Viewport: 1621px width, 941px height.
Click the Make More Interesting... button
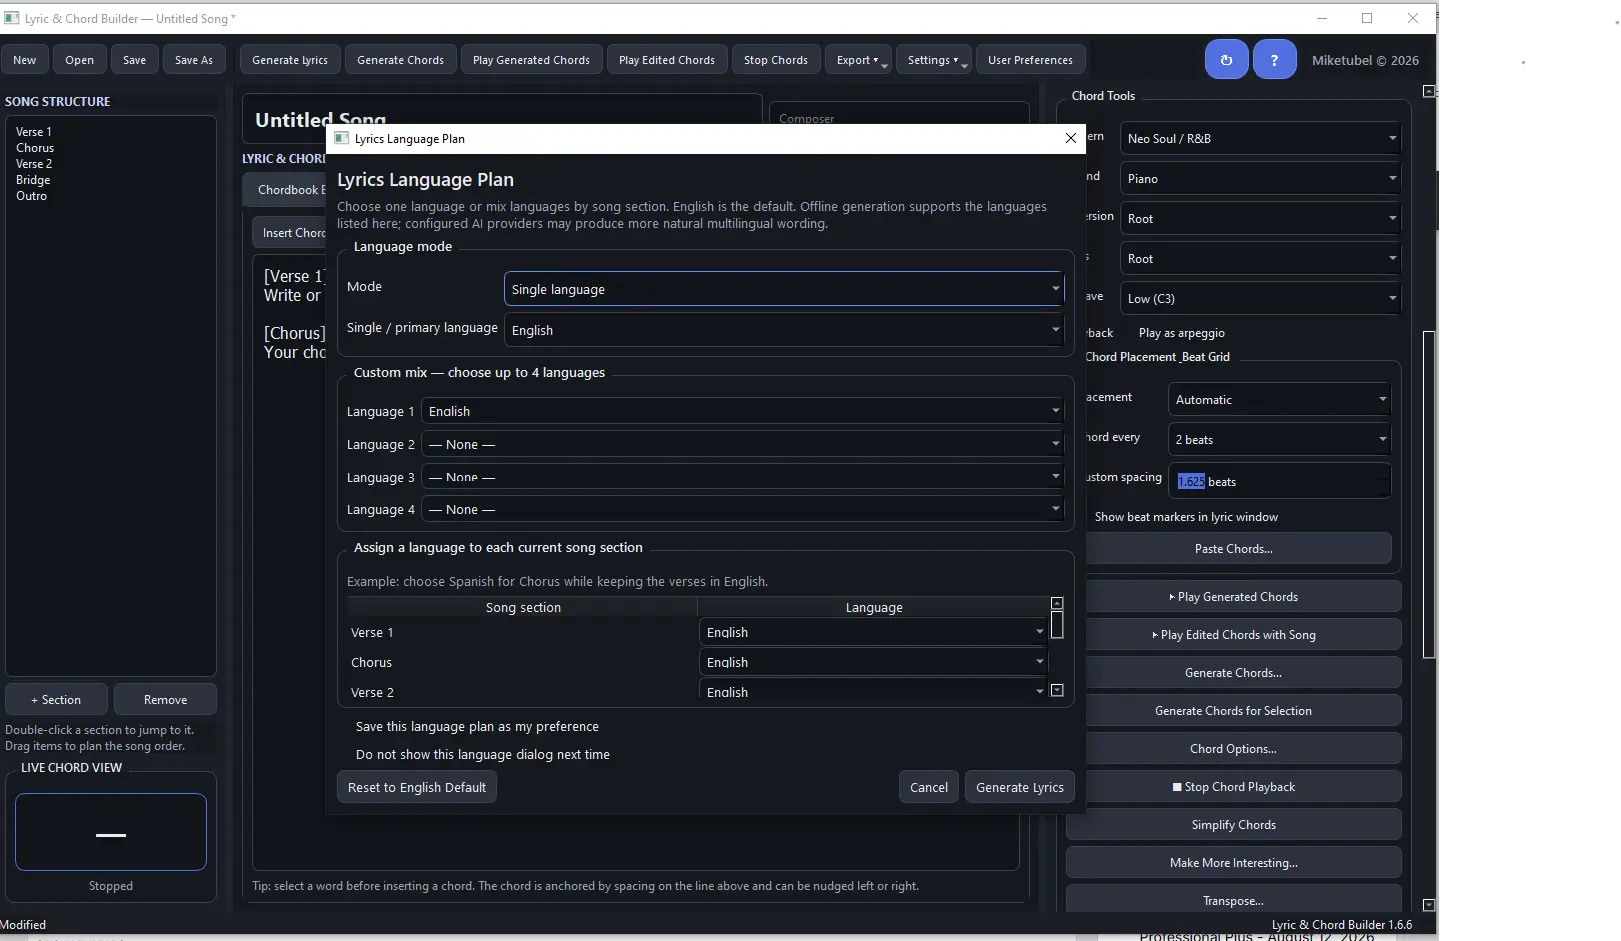tap(1233, 862)
